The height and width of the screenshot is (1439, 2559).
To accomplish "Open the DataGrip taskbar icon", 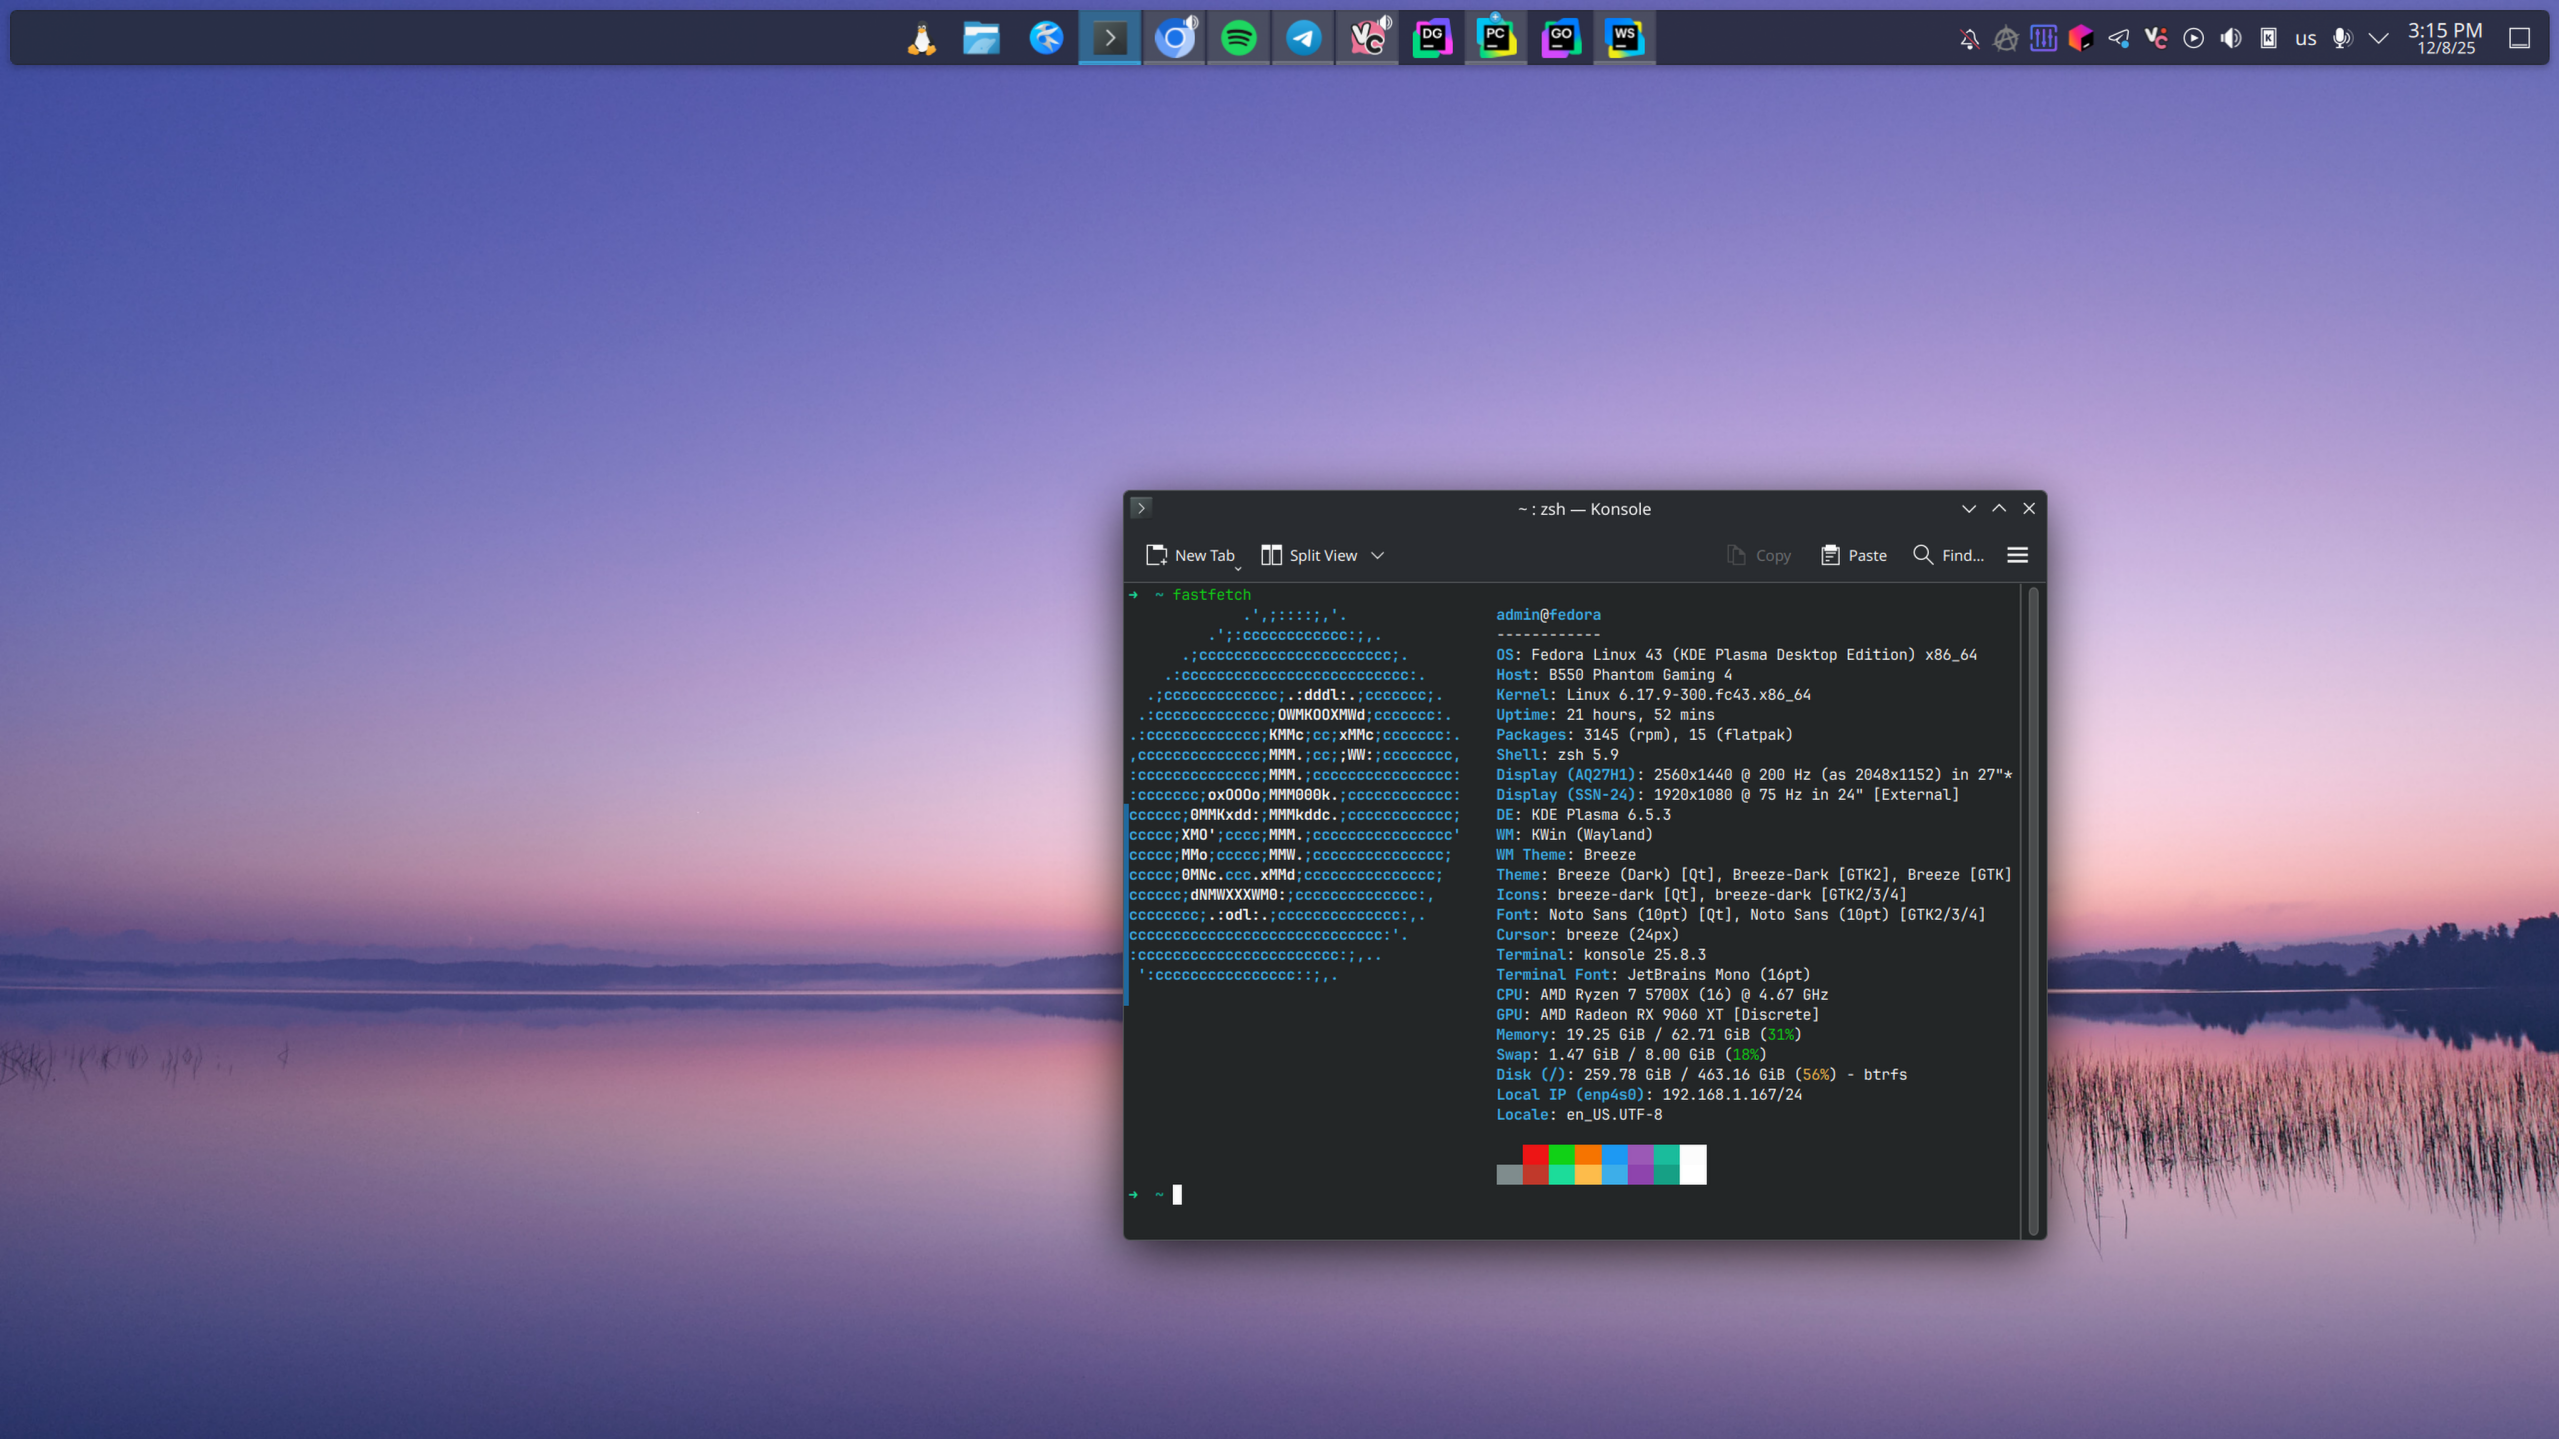I will point(1431,38).
